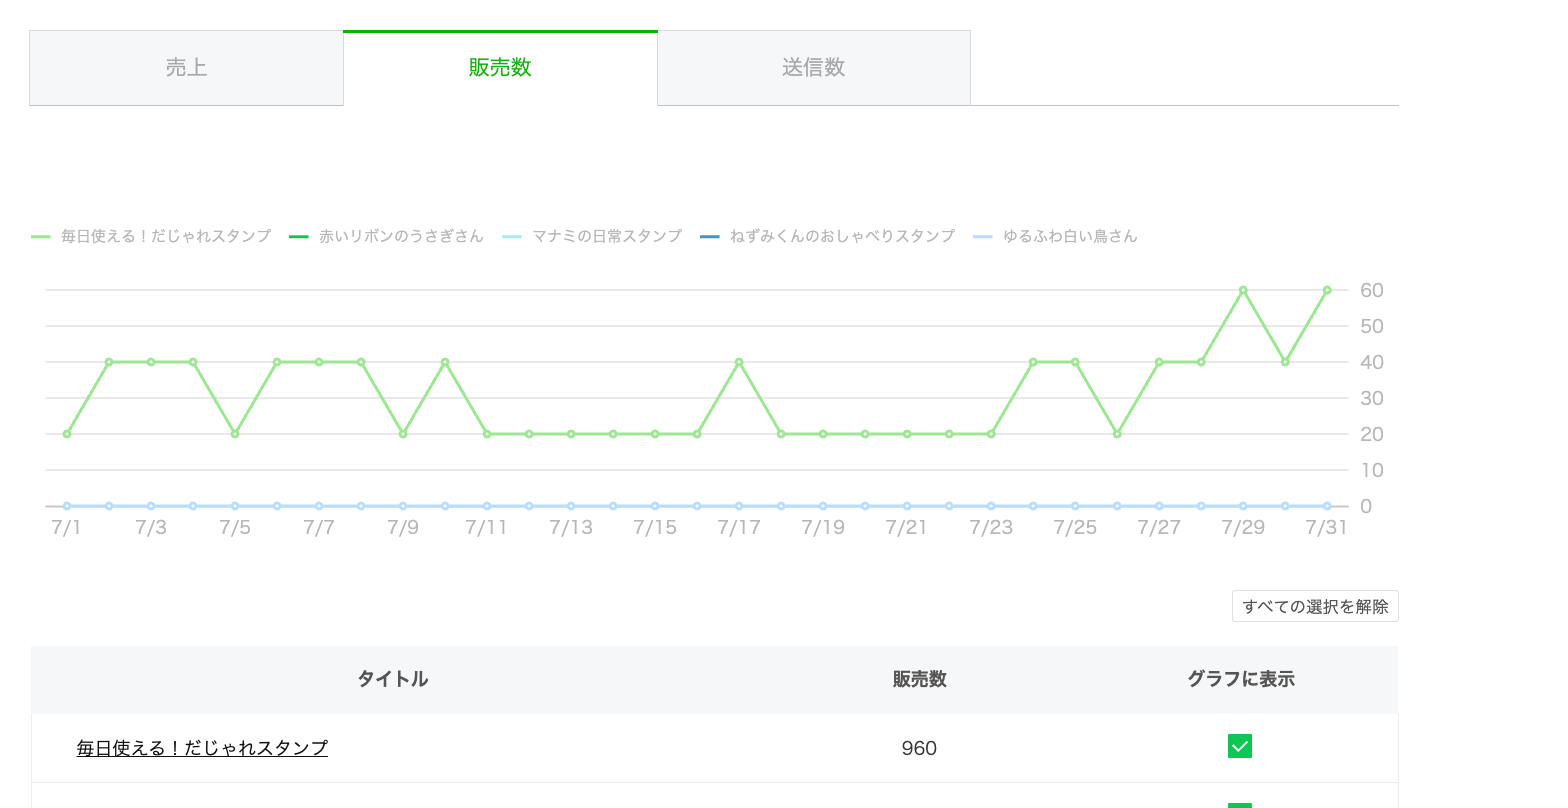Click the タイトル column header
The width and height of the screenshot is (1568, 808).
(393, 679)
